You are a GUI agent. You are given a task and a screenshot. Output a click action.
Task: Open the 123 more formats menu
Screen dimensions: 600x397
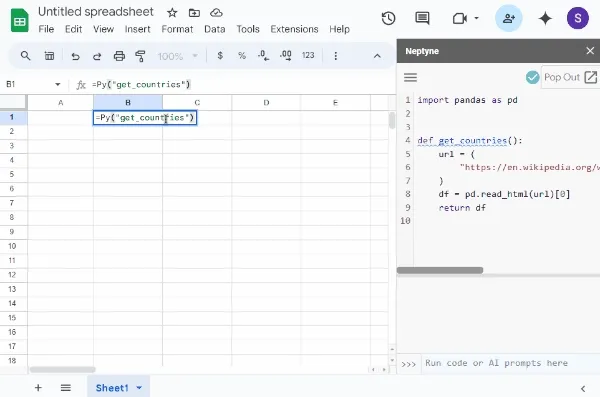pos(308,56)
